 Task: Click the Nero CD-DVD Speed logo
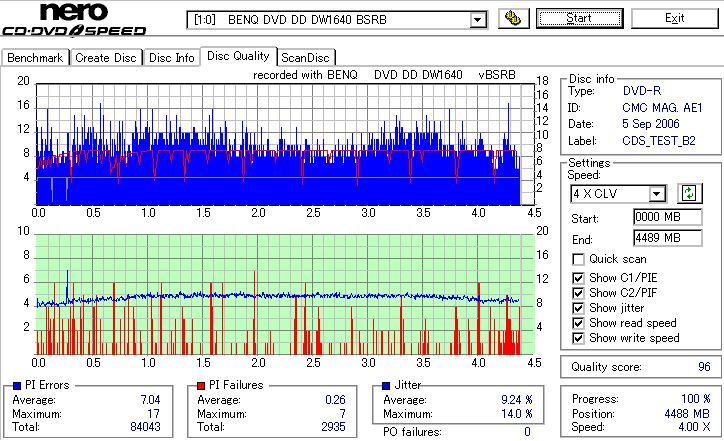click(x=74, y=19)
